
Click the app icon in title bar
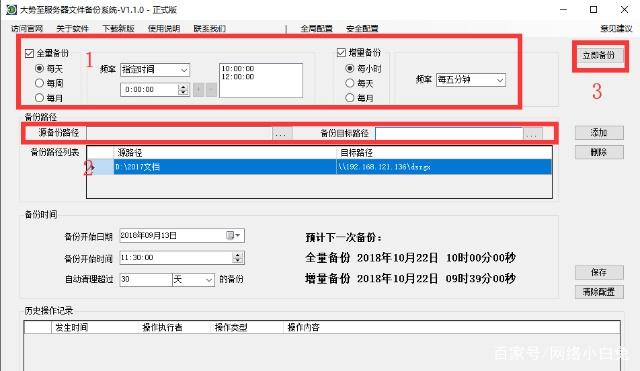pyautogui.click(x=11, y=9)
